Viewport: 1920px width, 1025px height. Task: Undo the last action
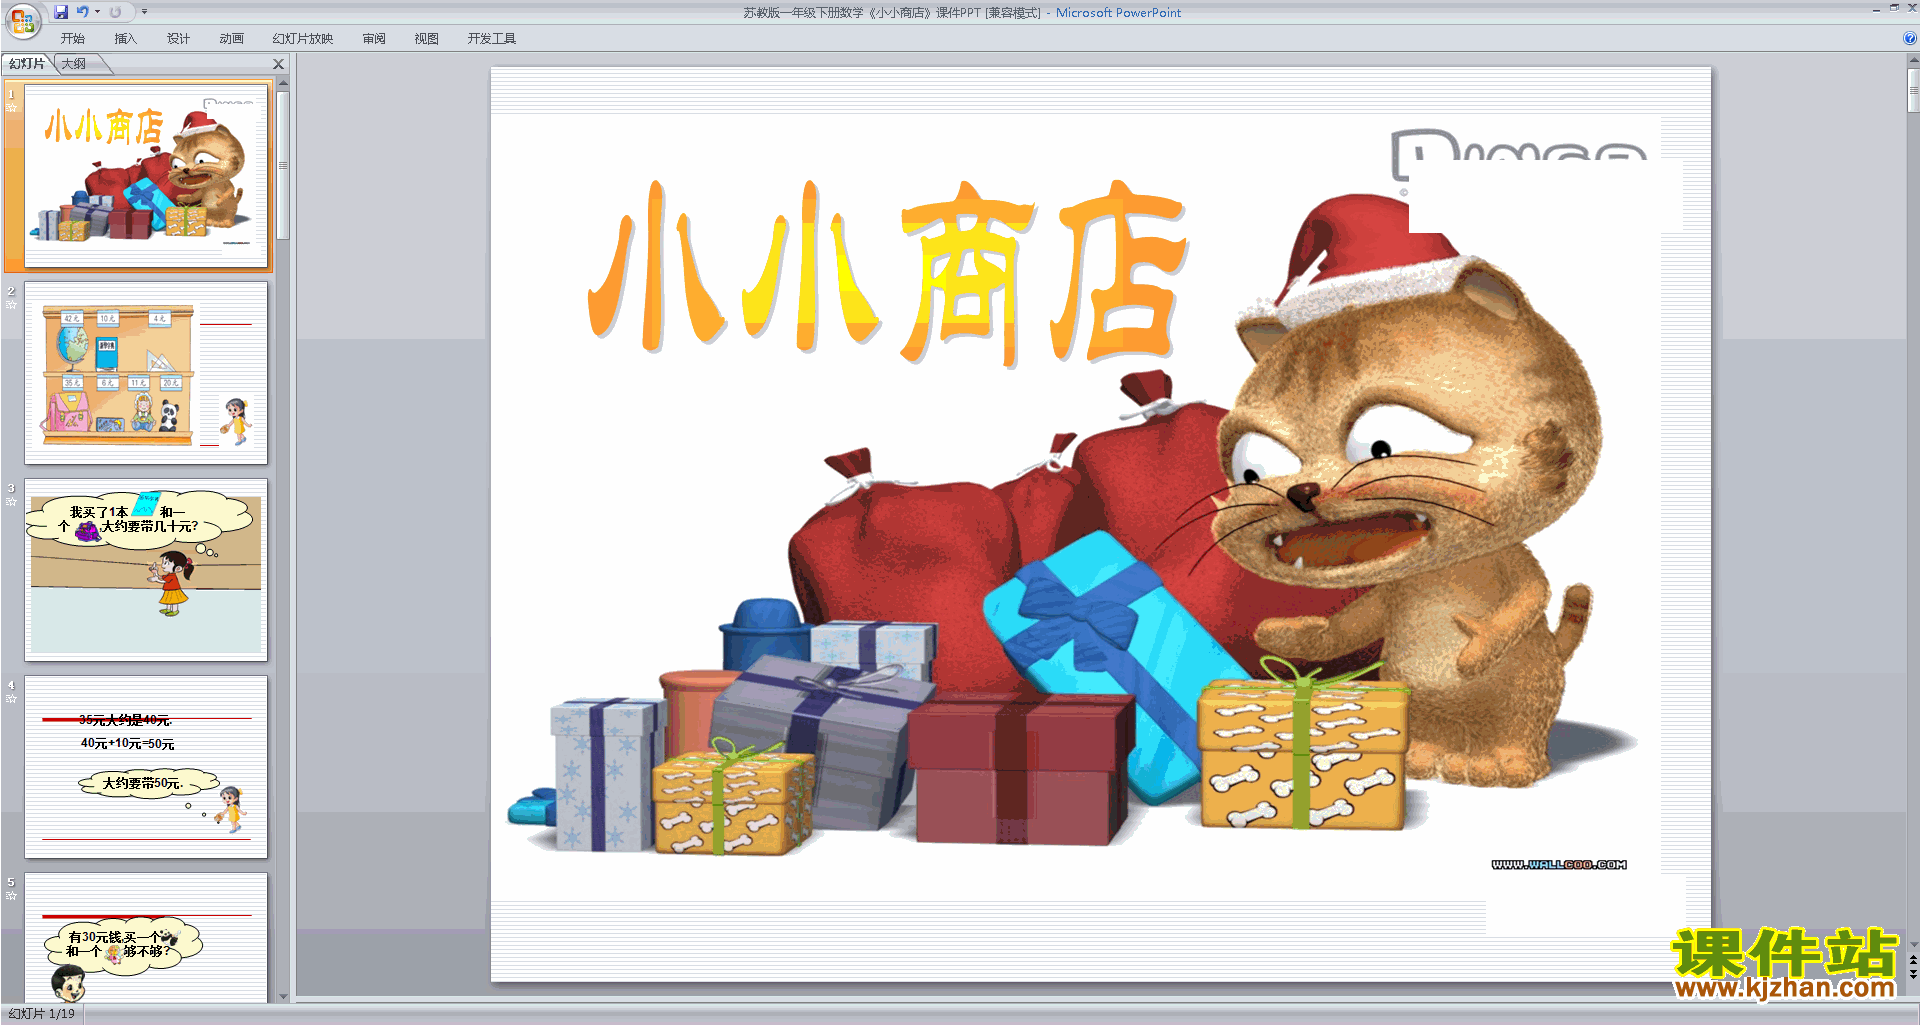[83, 12]
